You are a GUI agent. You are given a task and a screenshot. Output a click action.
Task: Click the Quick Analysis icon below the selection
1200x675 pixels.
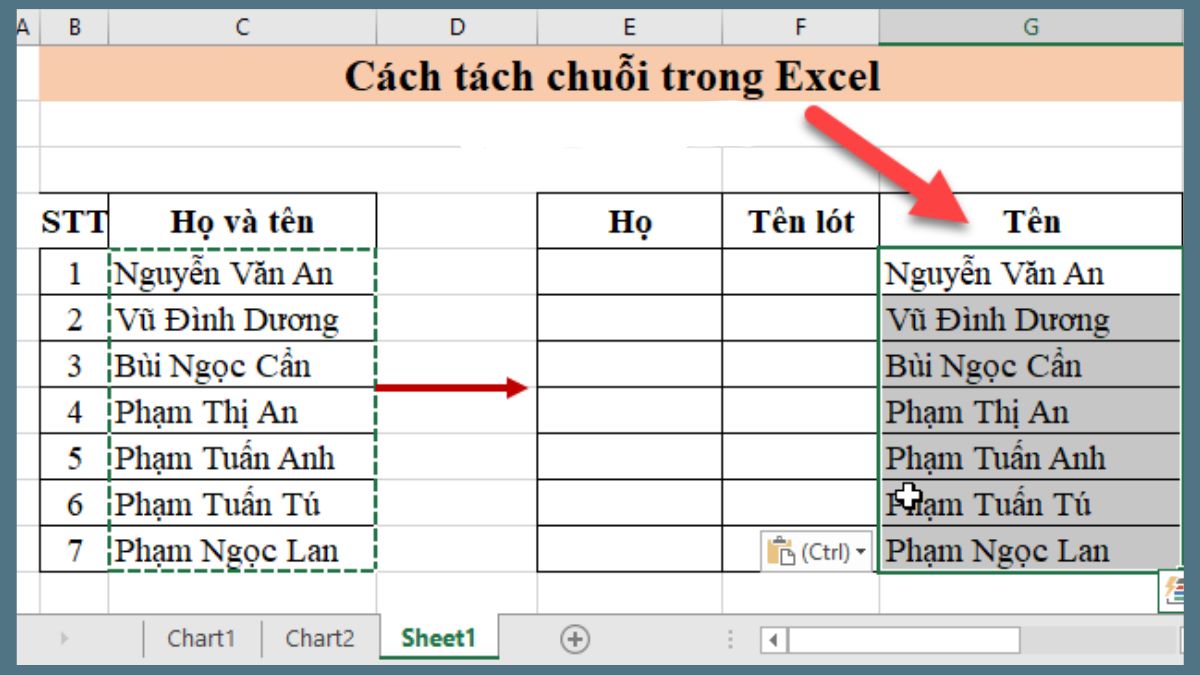click(1173, 590)
